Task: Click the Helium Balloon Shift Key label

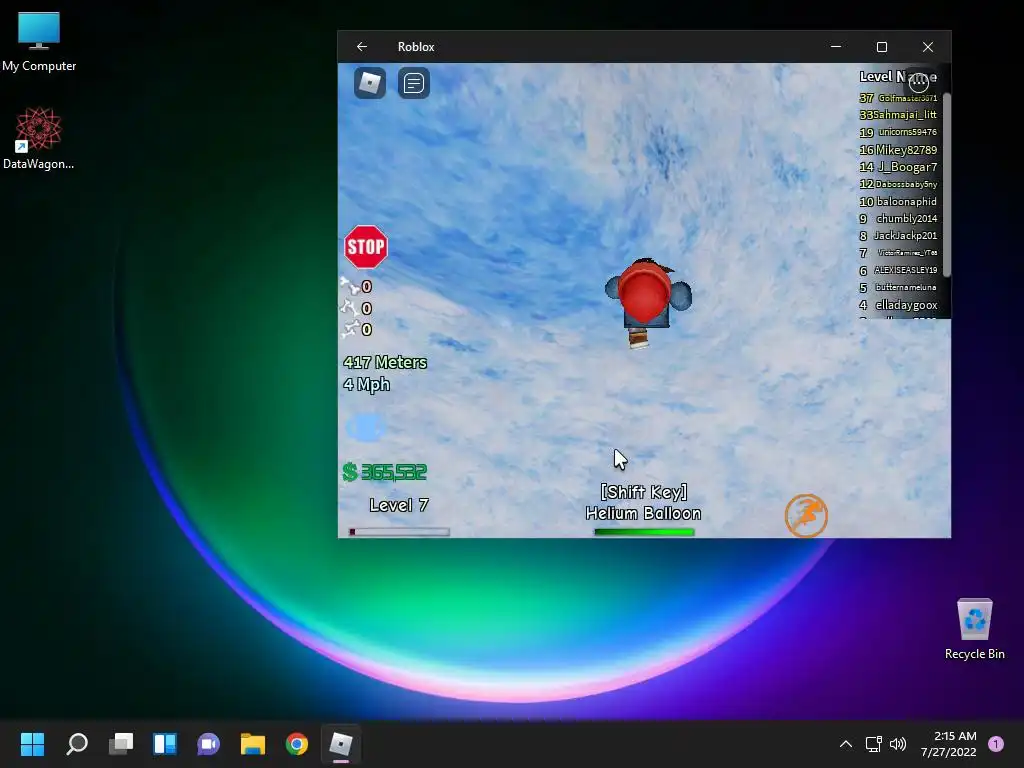Action: [643, 502]
